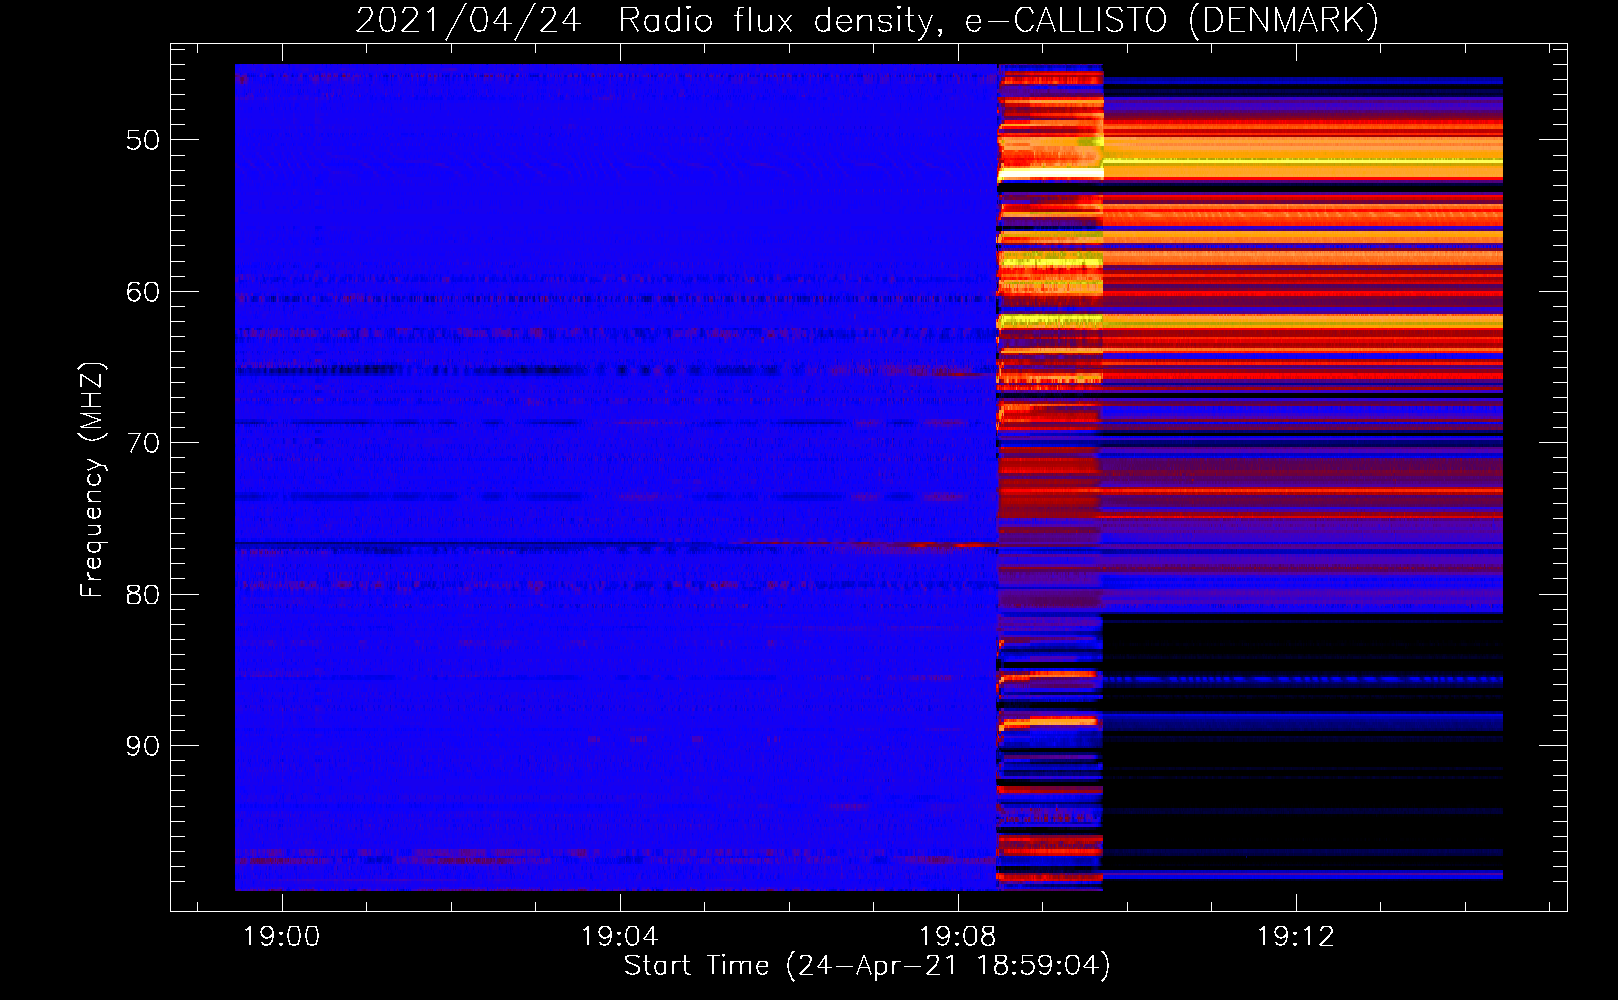Click the 'Start Time (24-Apr-21 18:59:04)' label
Image resolution: width=1618 pixels, height=1000 pixels.
(867, 966)
